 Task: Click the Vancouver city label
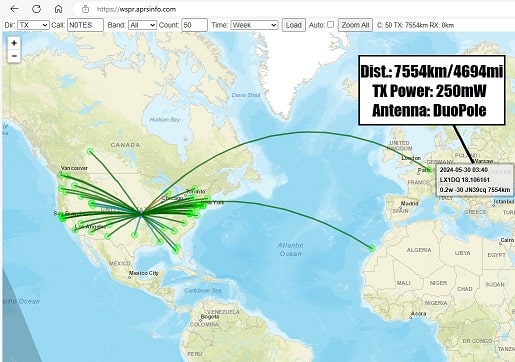point(74,168)
